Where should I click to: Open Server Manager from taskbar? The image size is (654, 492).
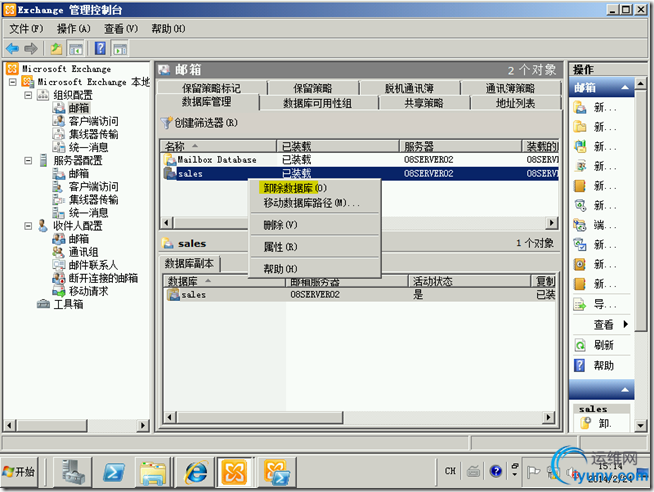tap(73, 472)
